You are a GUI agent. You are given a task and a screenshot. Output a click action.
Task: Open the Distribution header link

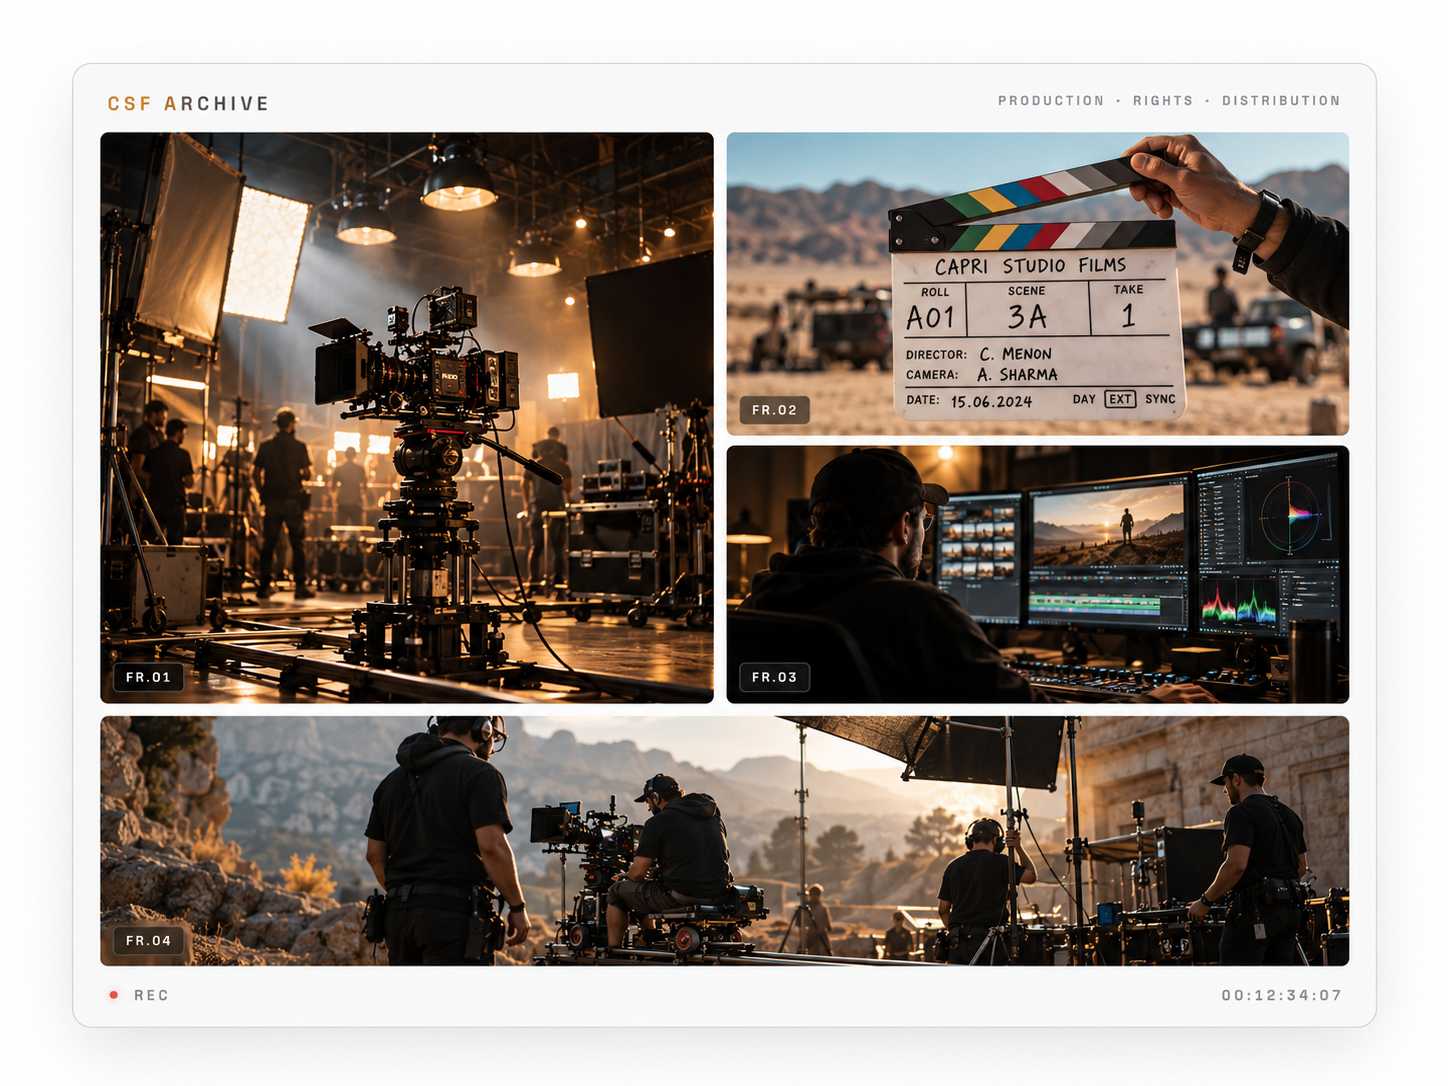(x=1281, y=101)
